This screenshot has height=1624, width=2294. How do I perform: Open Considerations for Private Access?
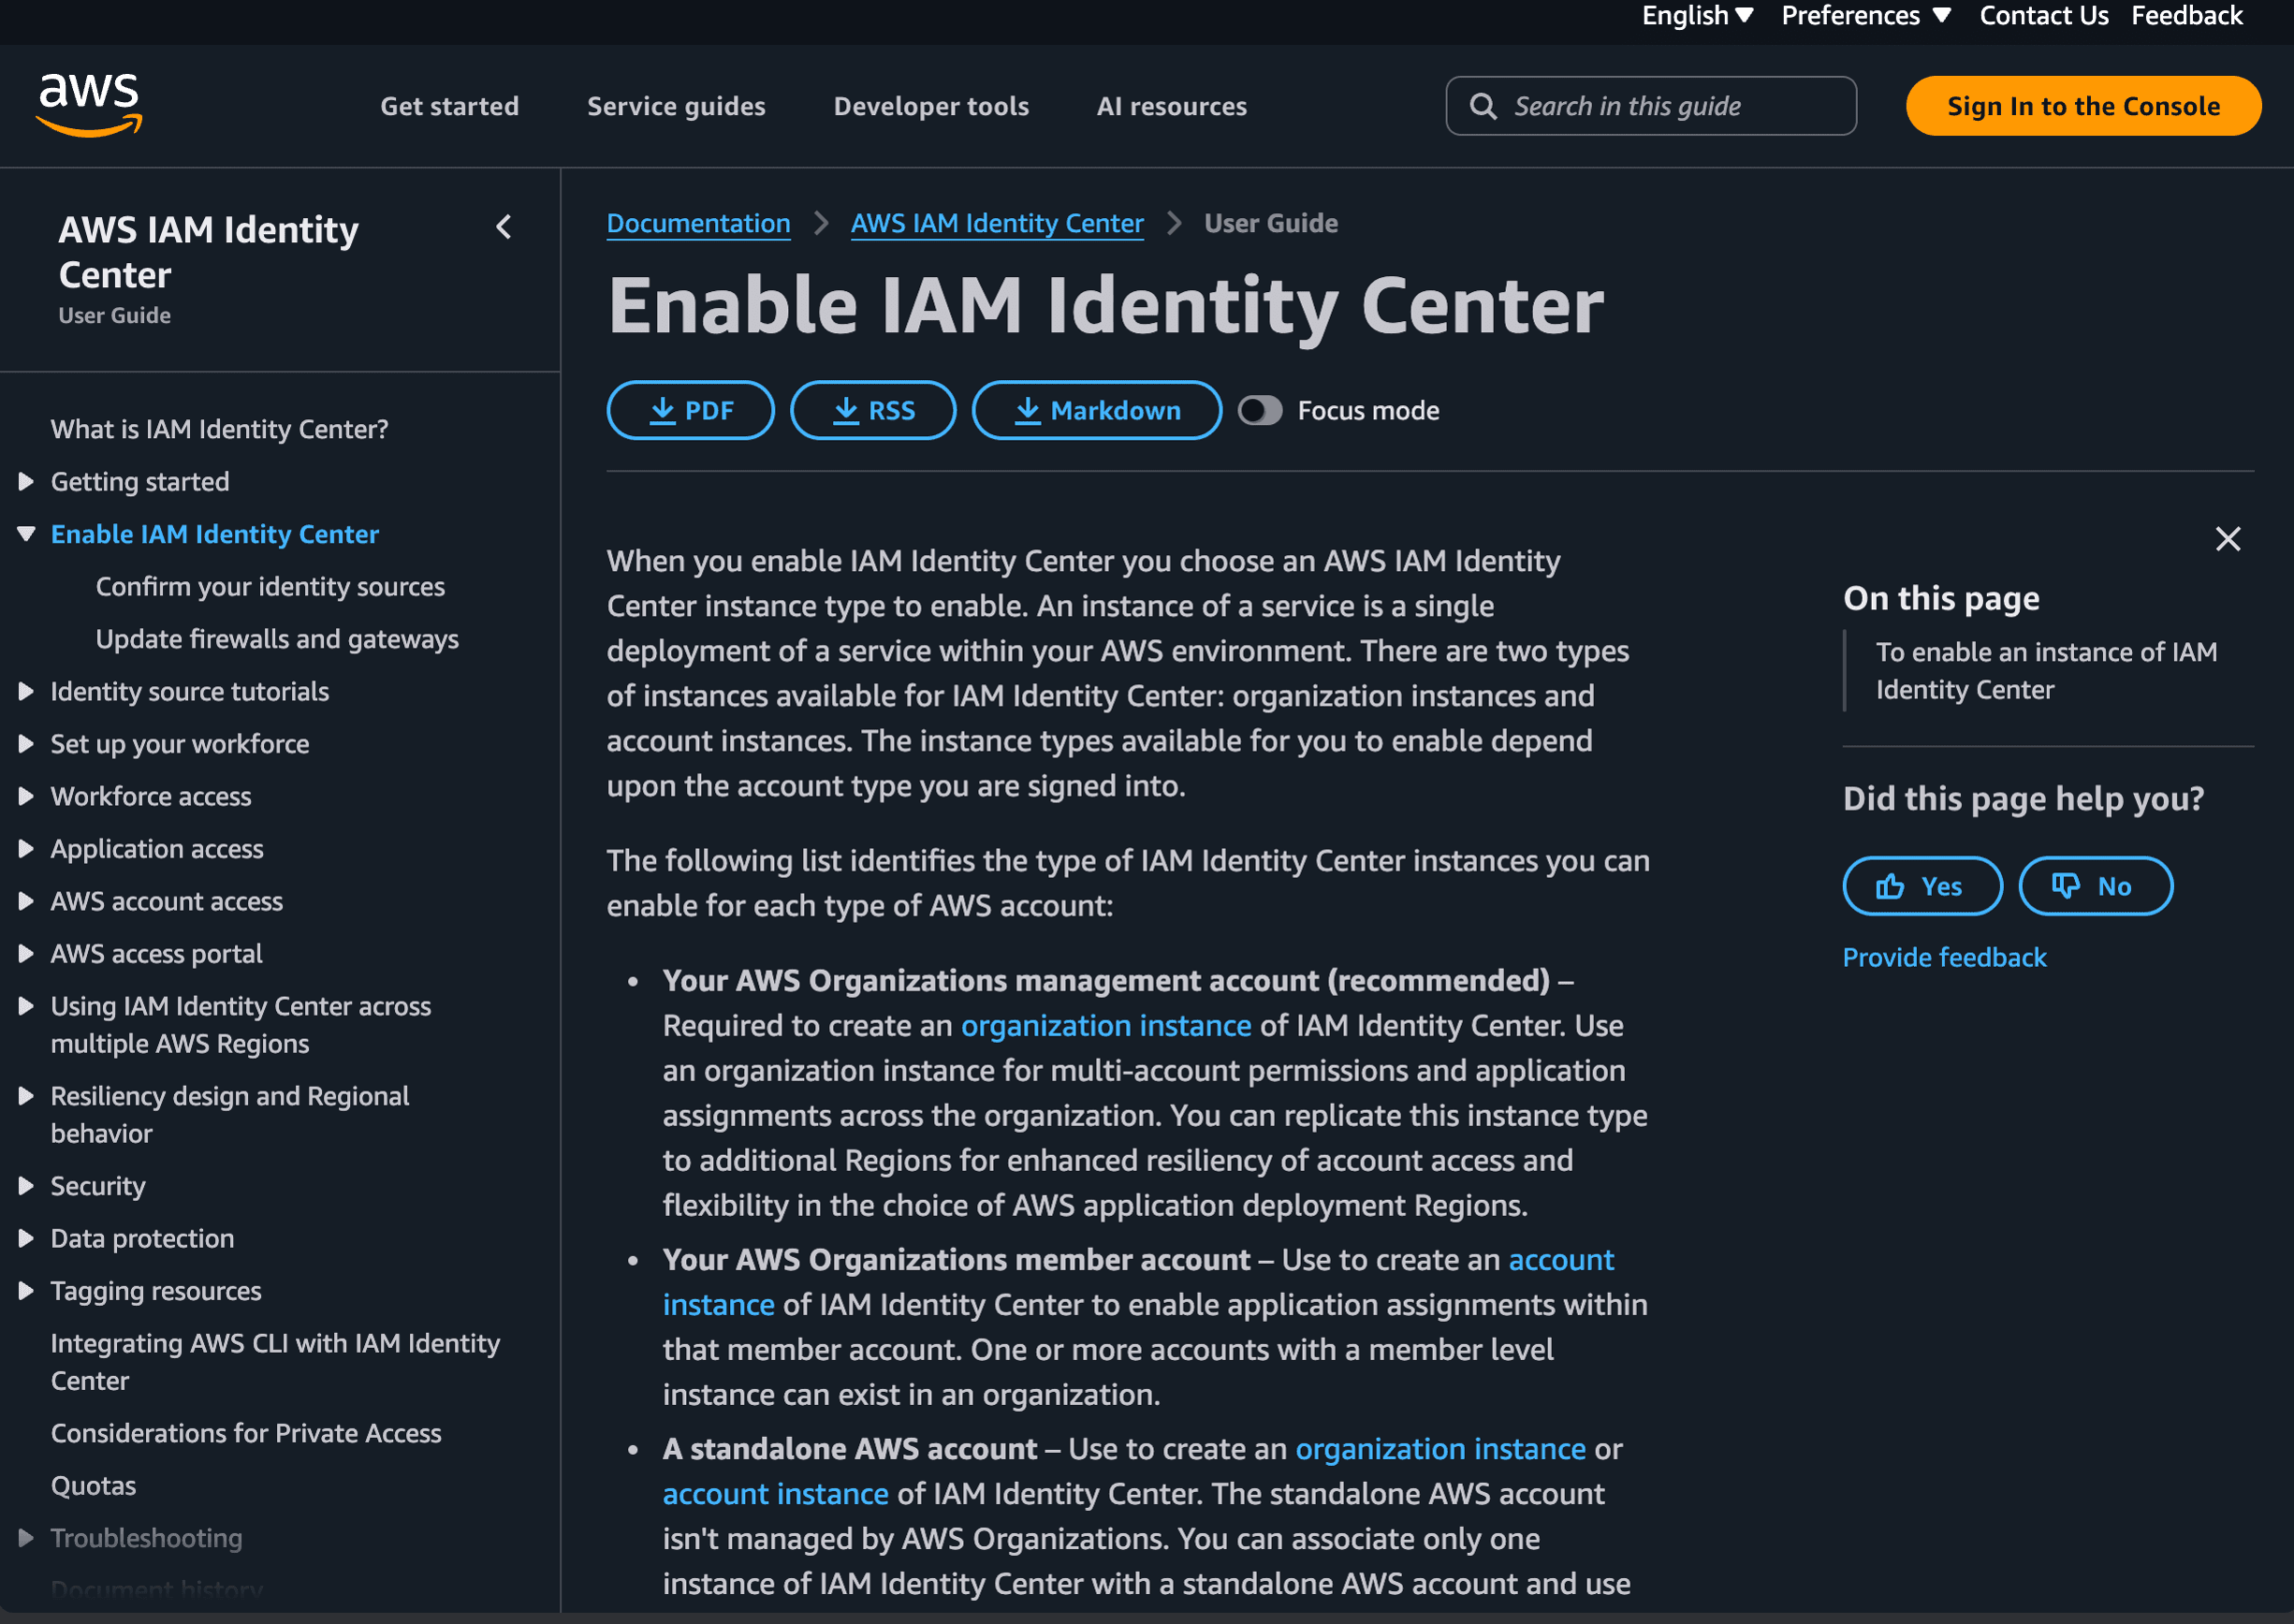pos(246,1433)
